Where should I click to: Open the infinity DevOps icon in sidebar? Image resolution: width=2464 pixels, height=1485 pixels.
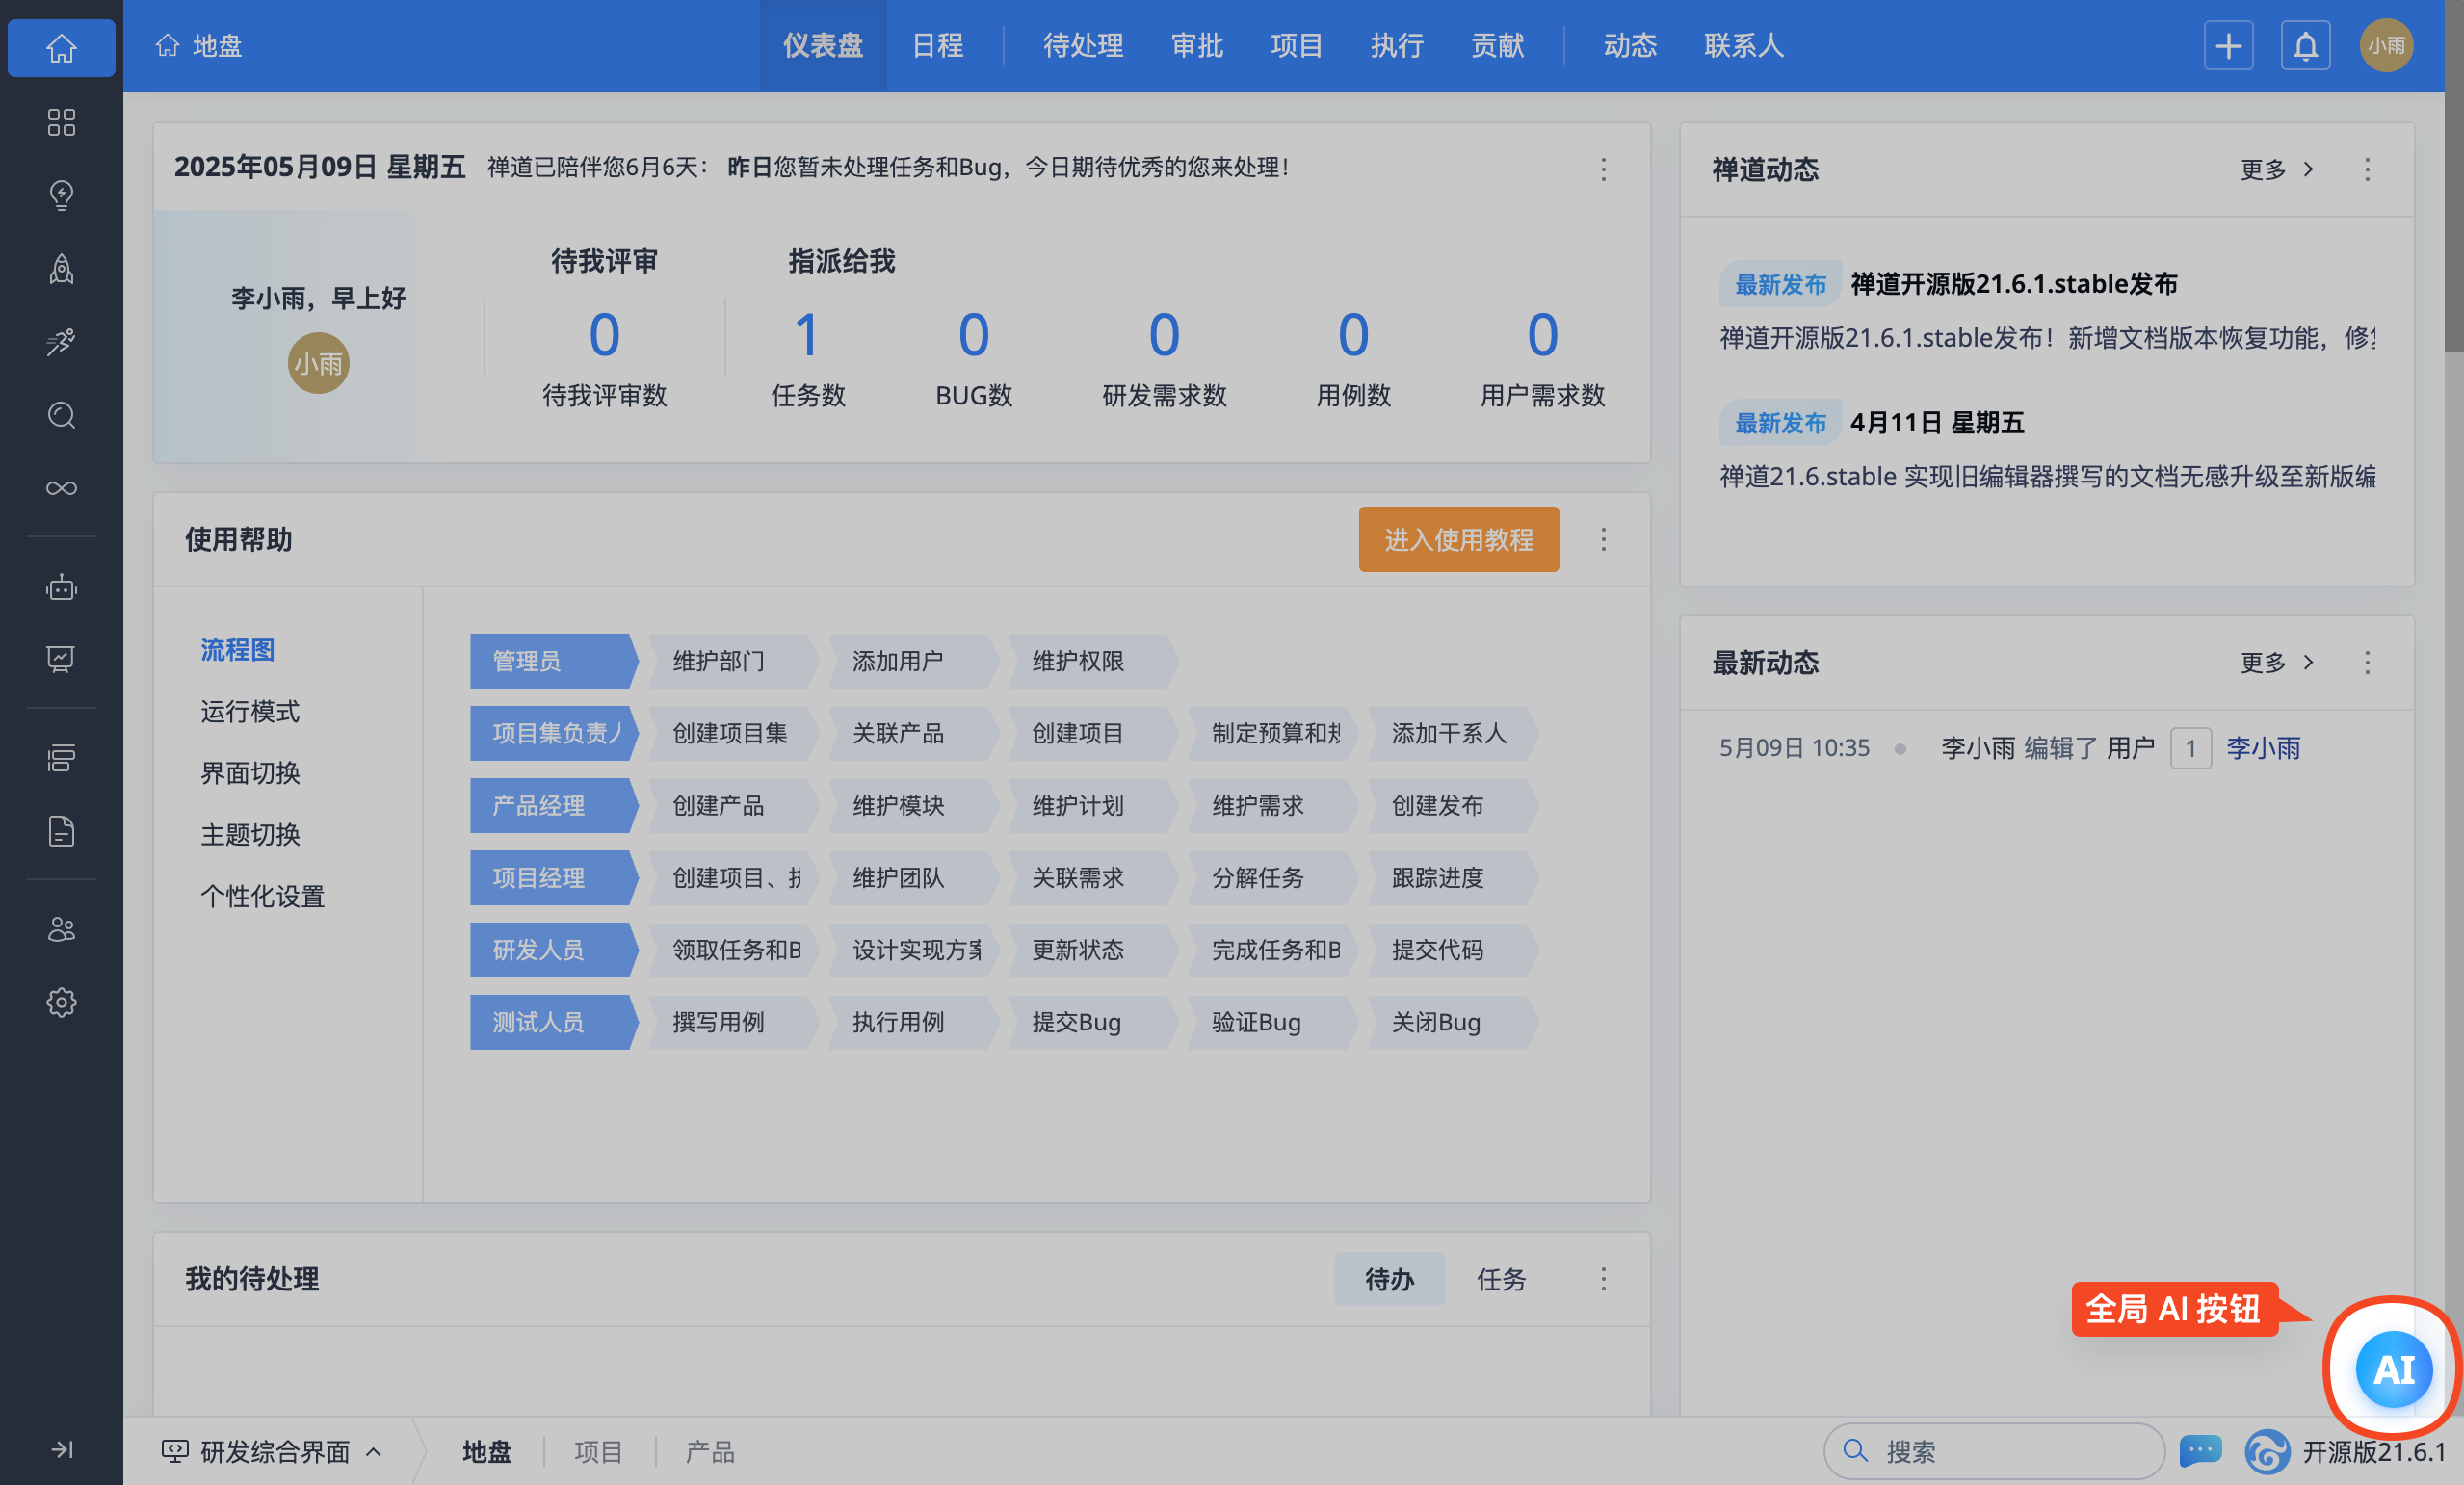pyautogui.click(x=61, y=488)
